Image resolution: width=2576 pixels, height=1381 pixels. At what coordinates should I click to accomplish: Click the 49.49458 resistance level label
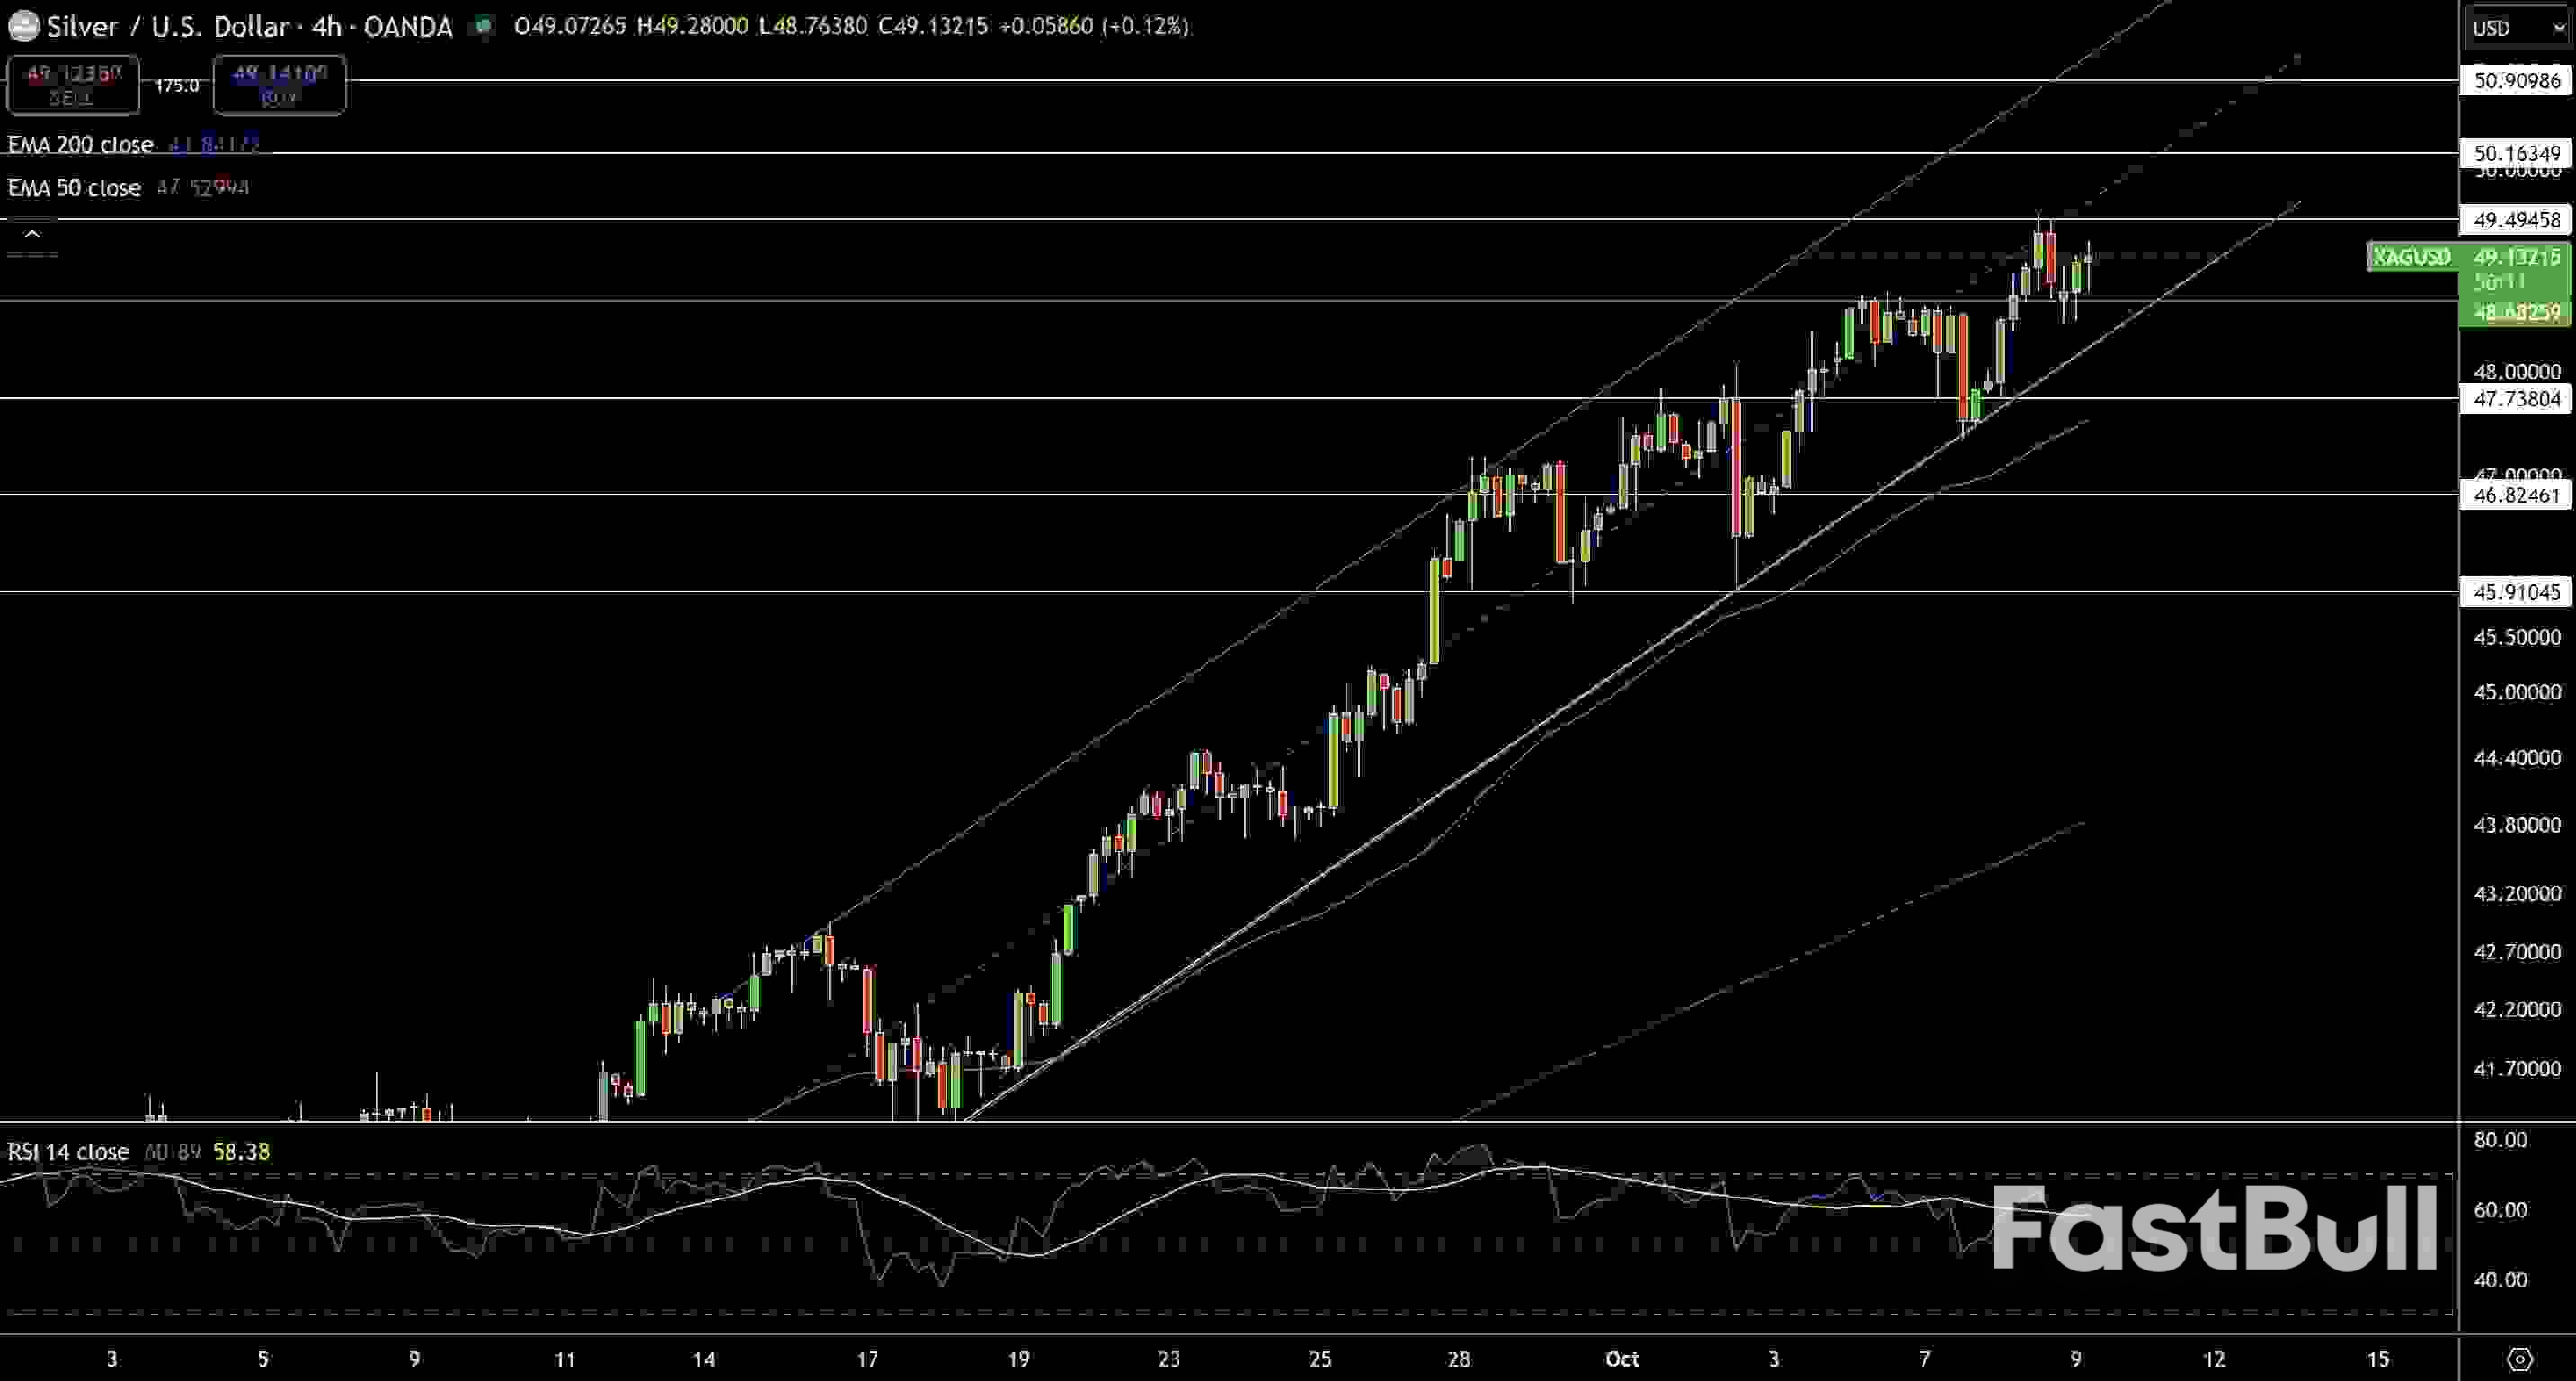click(x=2516, y=221)
